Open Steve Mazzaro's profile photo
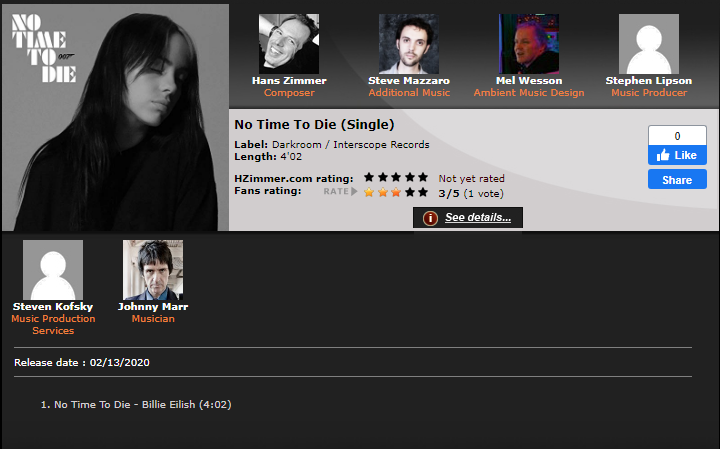720x449 pixels. tap(409, 44)
